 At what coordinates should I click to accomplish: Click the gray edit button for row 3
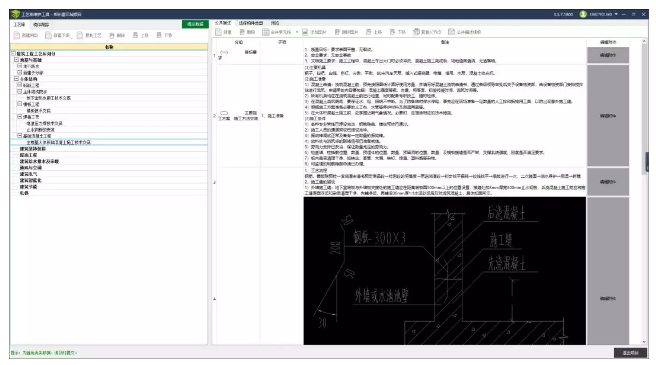608,182
